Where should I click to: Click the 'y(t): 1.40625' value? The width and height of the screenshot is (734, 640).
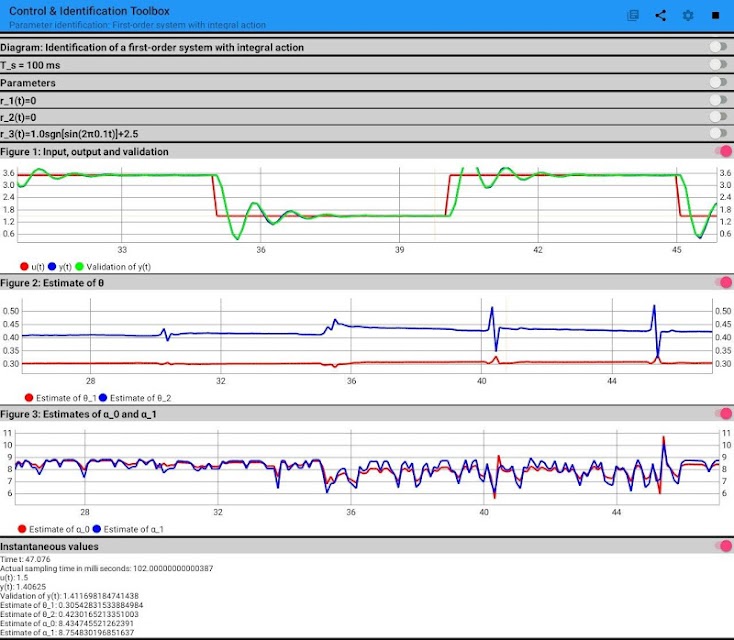pos(23,587)
